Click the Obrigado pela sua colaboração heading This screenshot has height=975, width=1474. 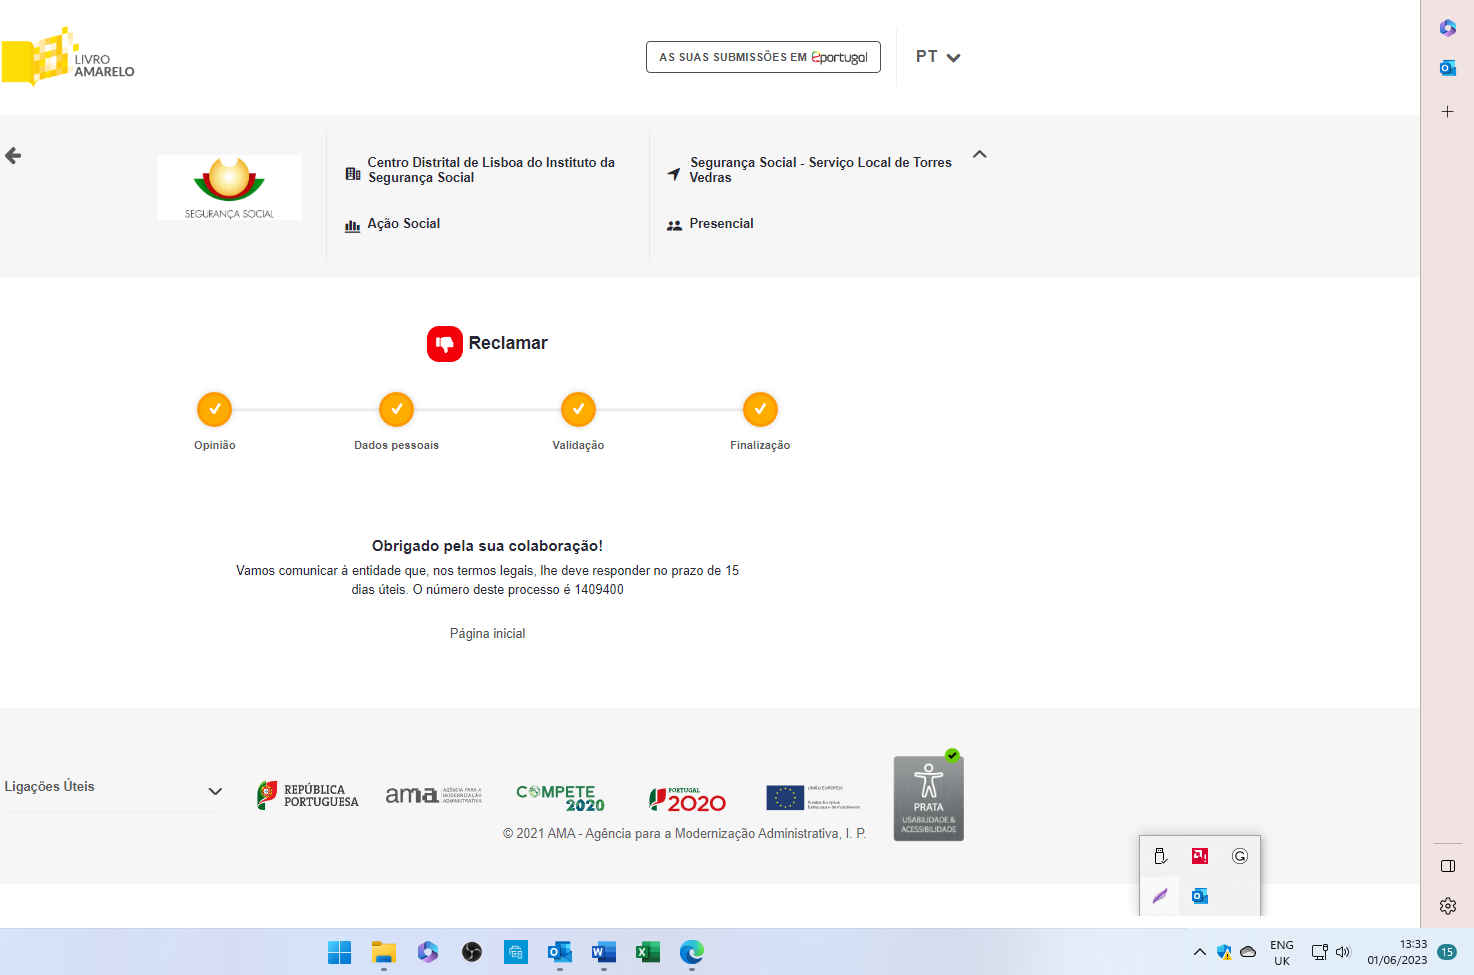(x=487, y=546)
